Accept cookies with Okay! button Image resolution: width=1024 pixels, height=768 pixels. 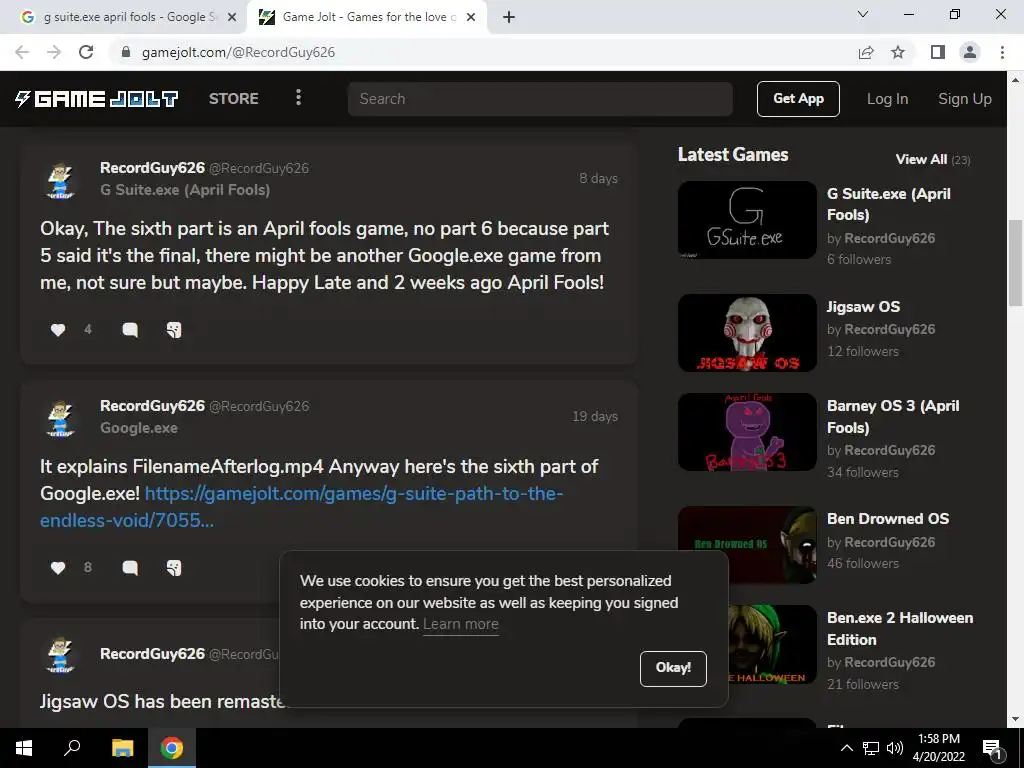tap(673, 668)
